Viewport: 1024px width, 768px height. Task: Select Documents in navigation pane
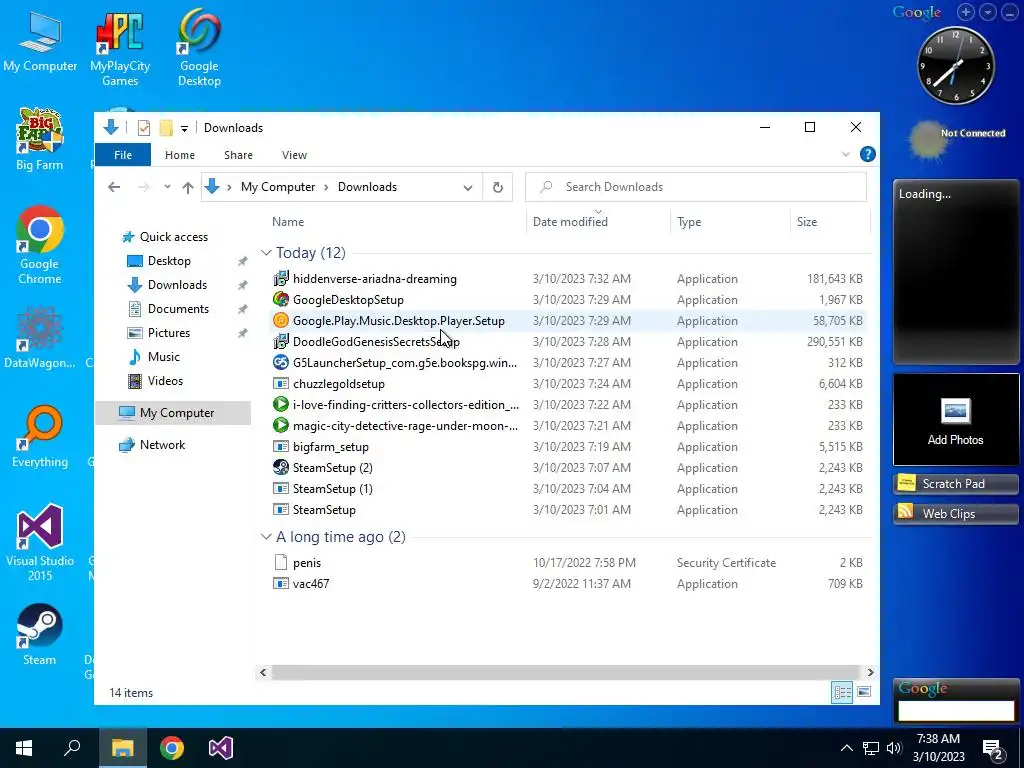click(x=178, y=309)
